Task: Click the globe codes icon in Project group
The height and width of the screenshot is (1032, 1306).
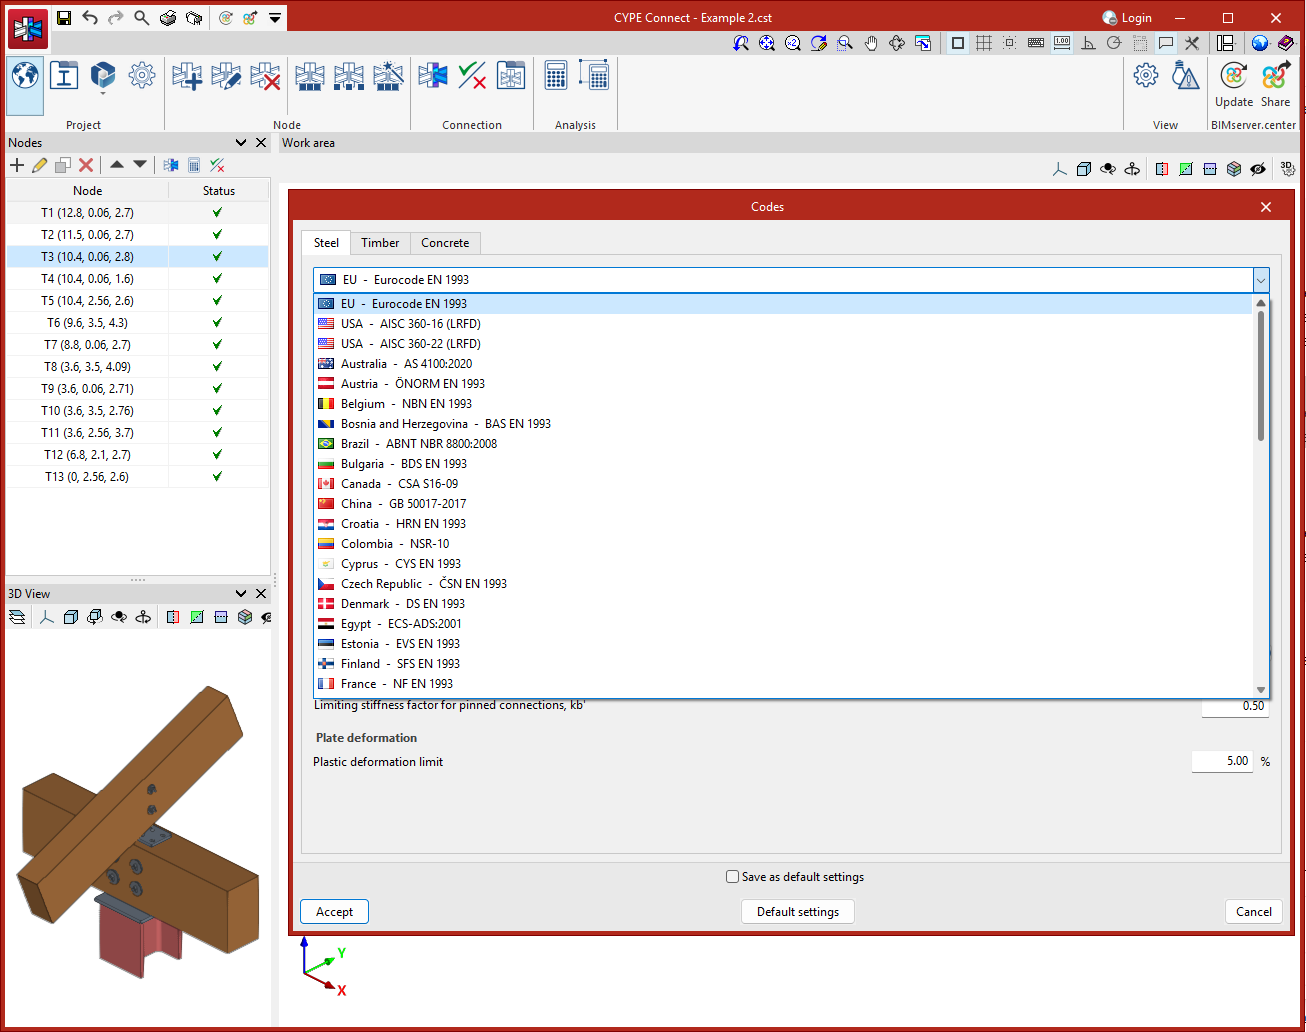Action: [x=25, y=77]
